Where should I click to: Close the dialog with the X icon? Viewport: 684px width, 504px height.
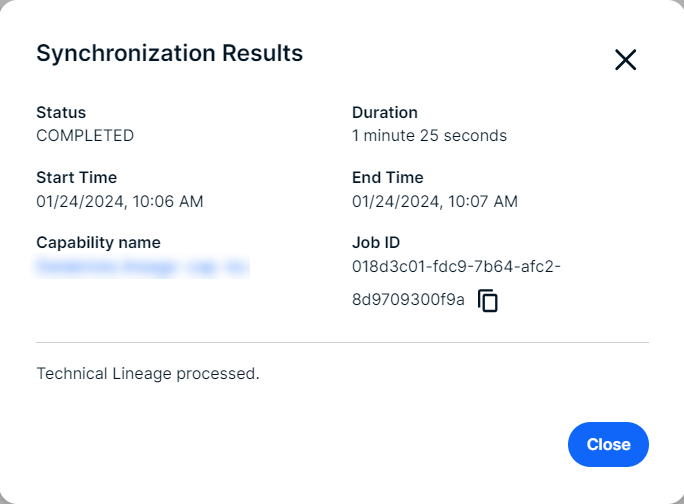coord(625,60)
